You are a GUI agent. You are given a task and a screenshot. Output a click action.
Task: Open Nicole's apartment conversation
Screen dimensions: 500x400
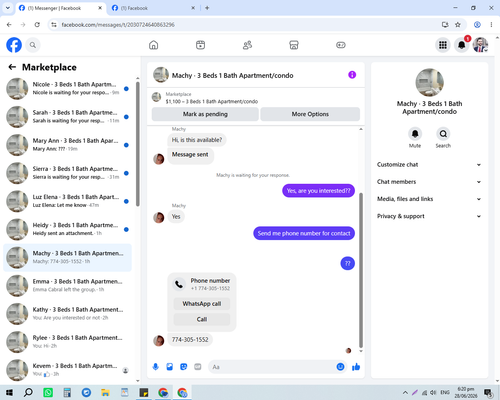coord(67,89)
